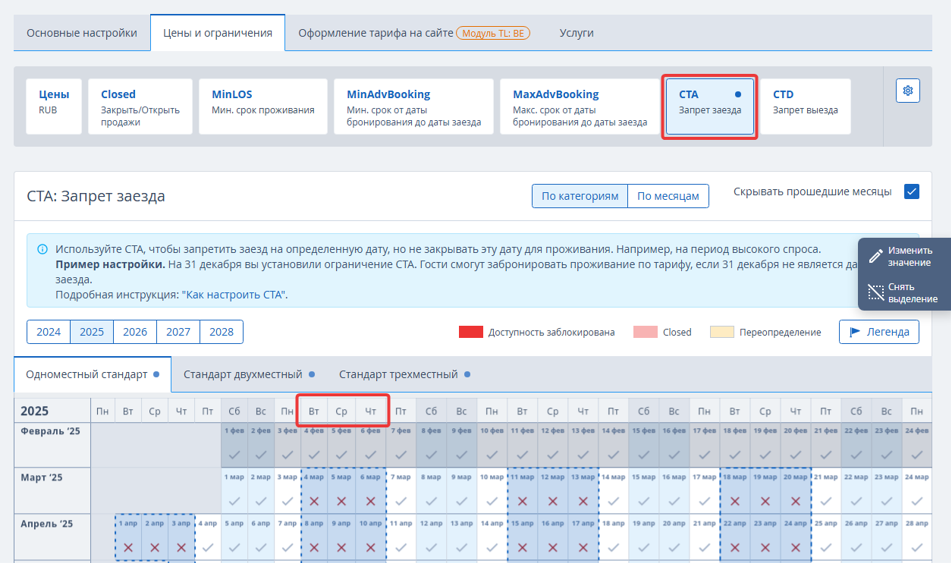Image resolution: width=951 pixels, height=563 pixels.
Task: Select the CTD Запрет выезда tile
Action: [805, 106]
